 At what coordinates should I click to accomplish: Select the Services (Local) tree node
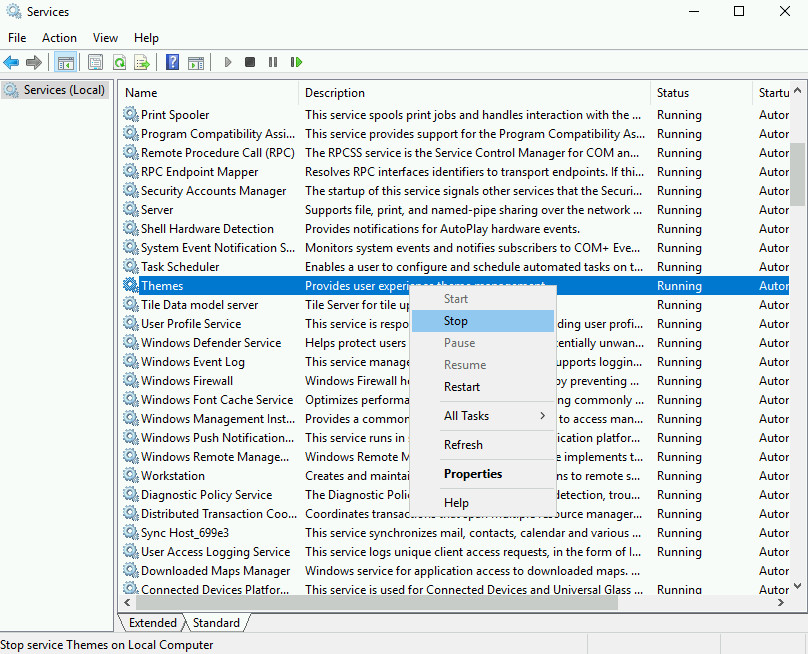tap(55, 90)
